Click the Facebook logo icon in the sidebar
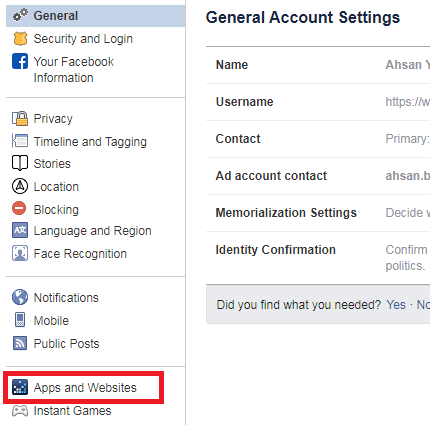 click(20, 61)
